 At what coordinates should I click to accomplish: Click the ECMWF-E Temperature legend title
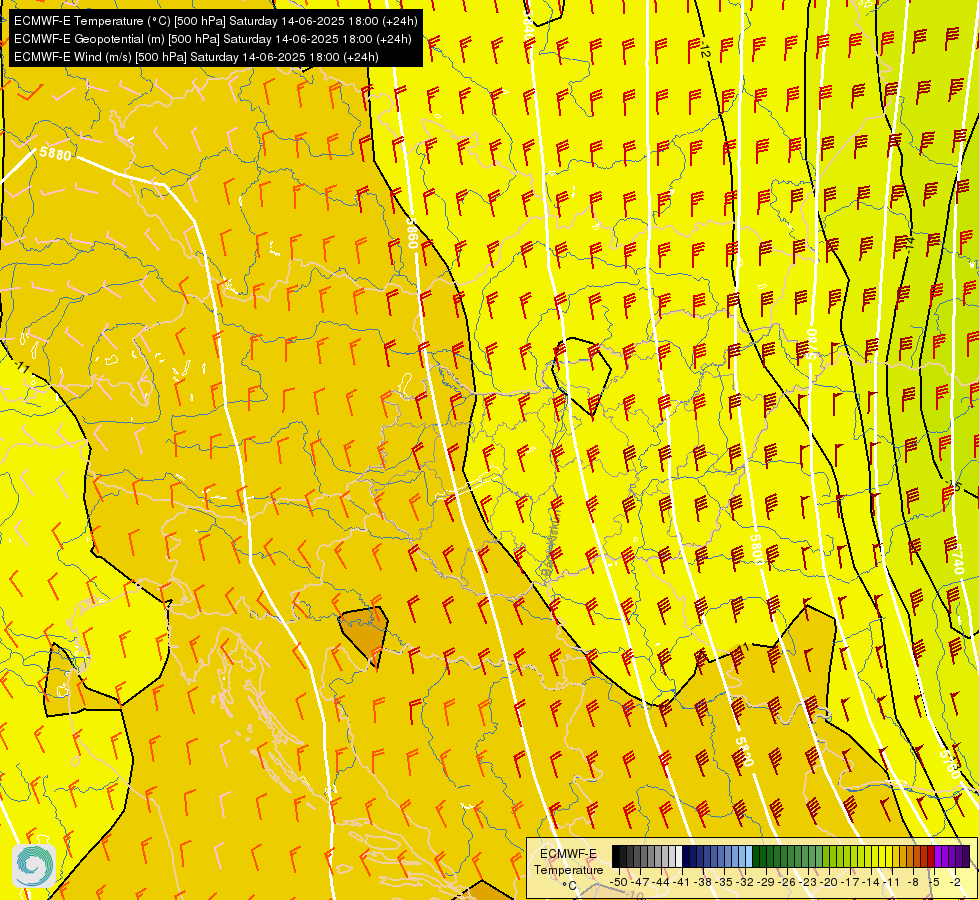[x=568, y=861]
